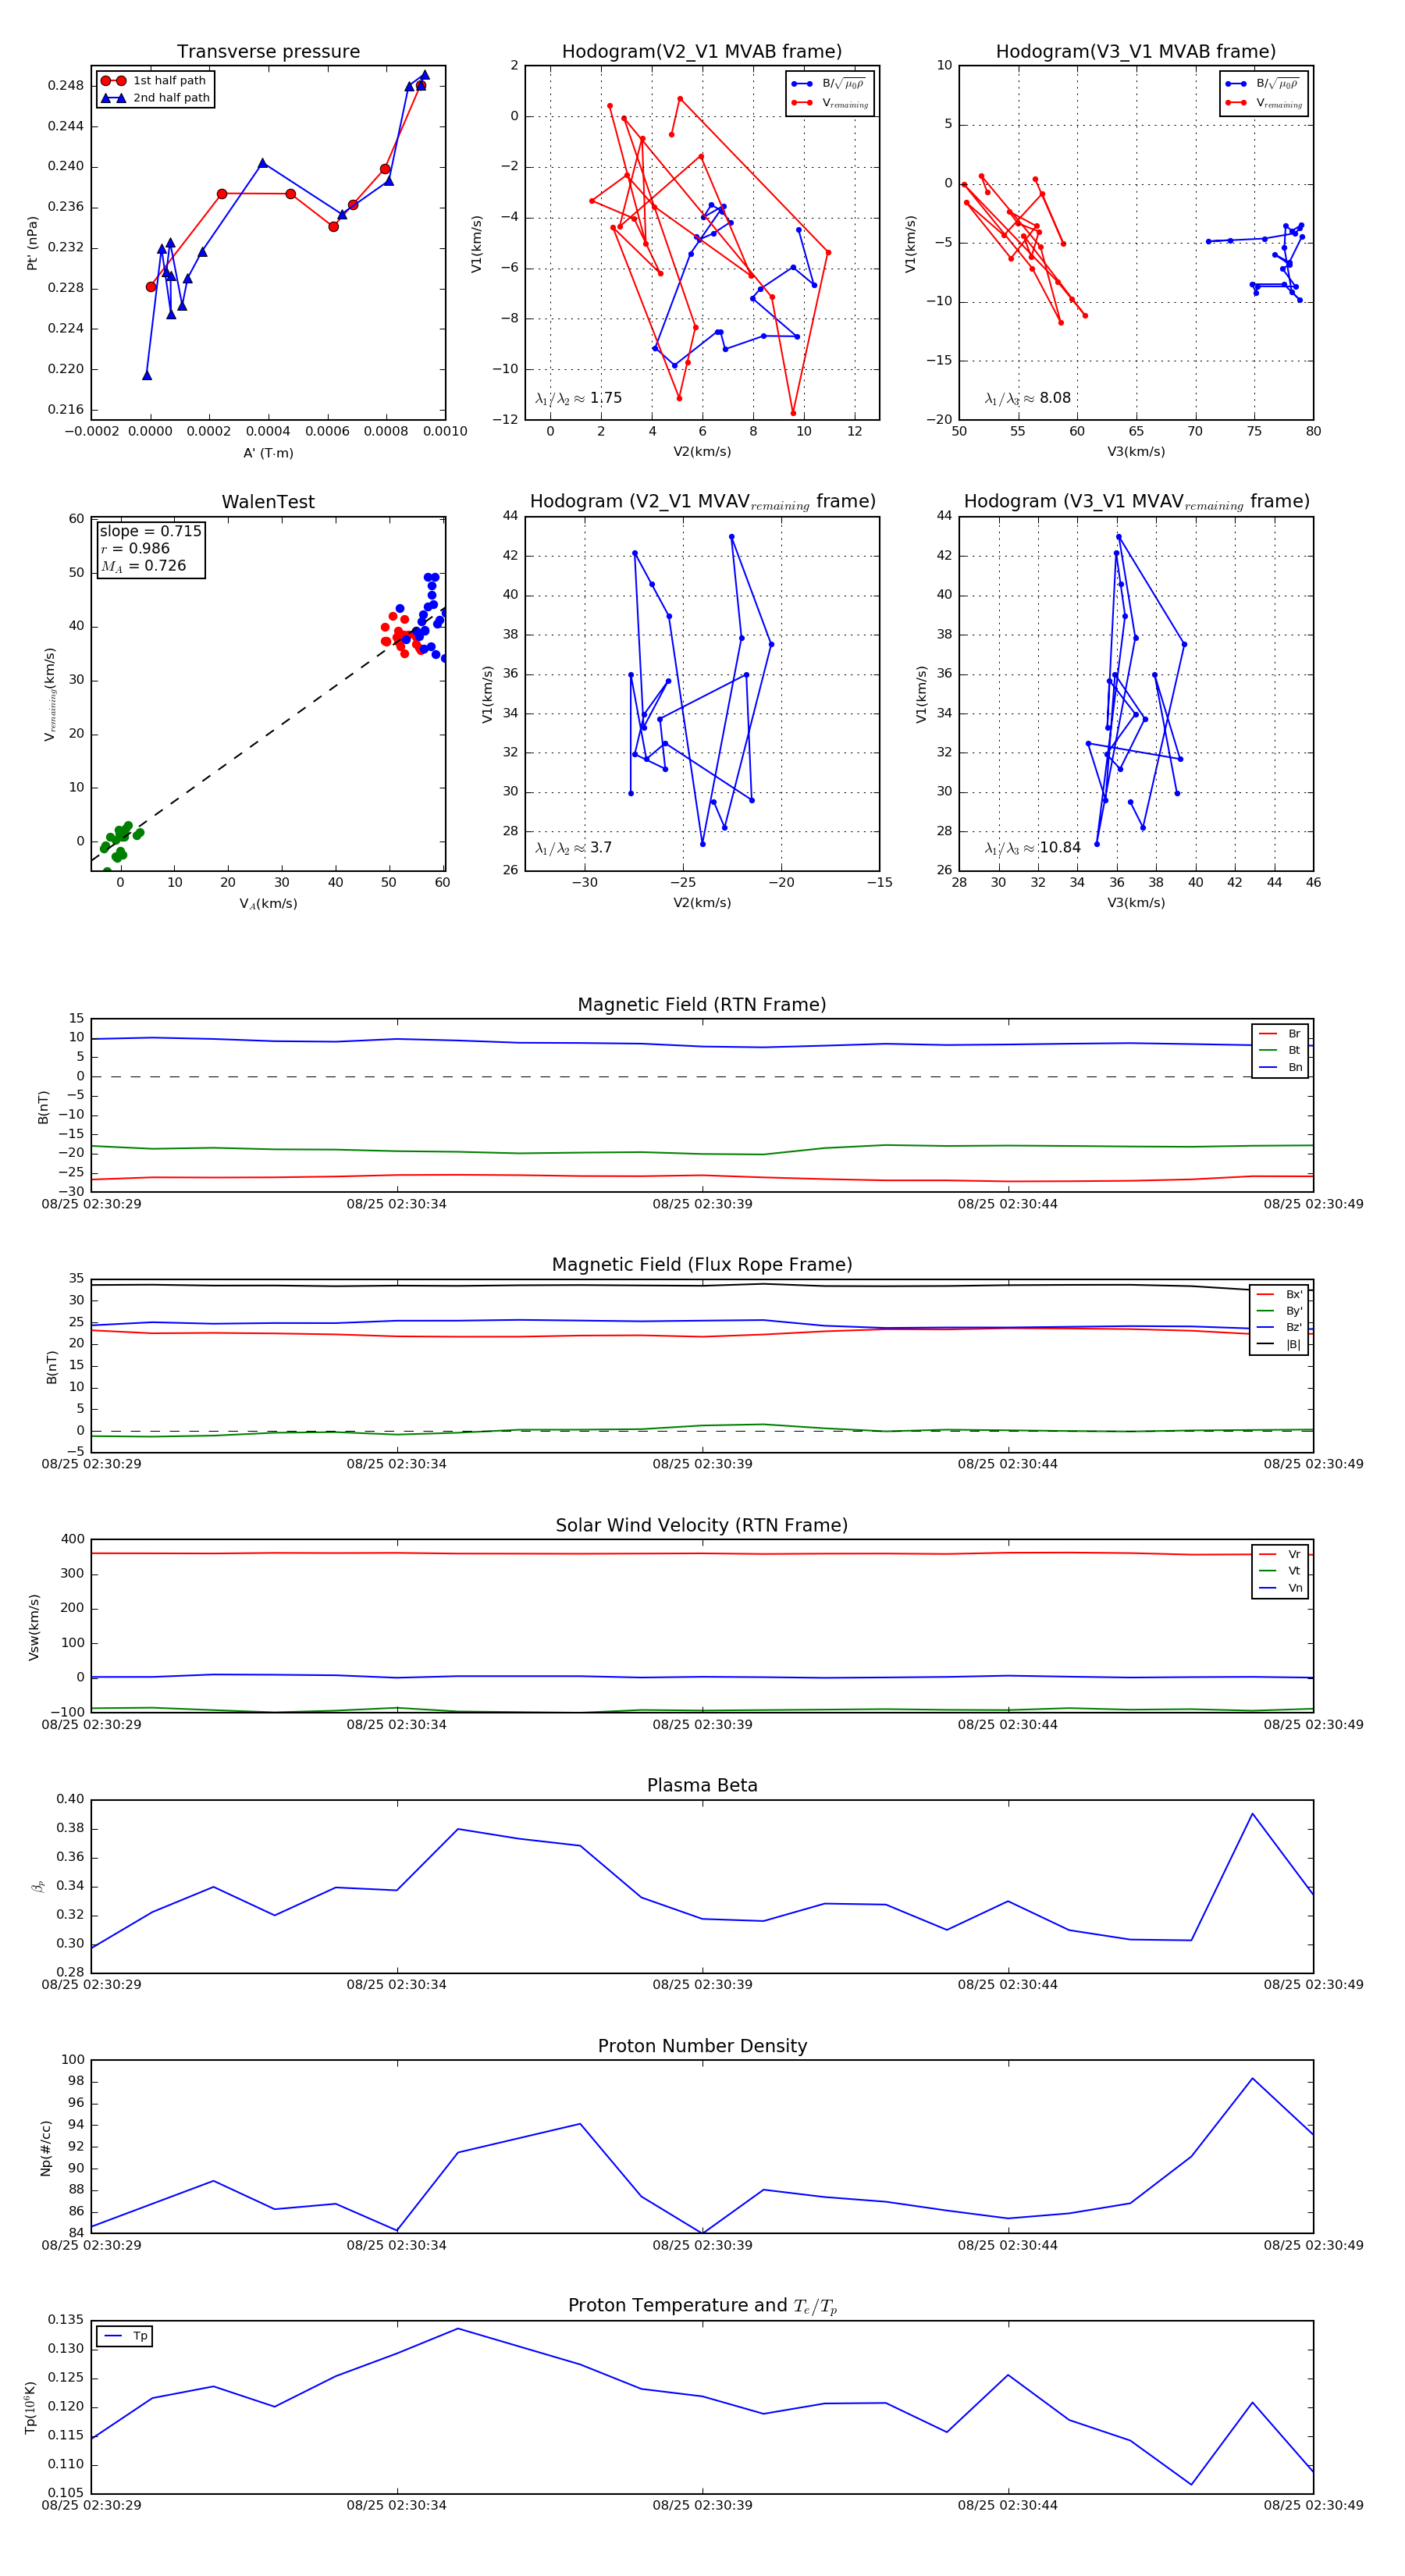Click 'Magnetic Field (Flux Rope Frame)' title
Viewport: 1405px width, 2576px height.
point(702,1264)
